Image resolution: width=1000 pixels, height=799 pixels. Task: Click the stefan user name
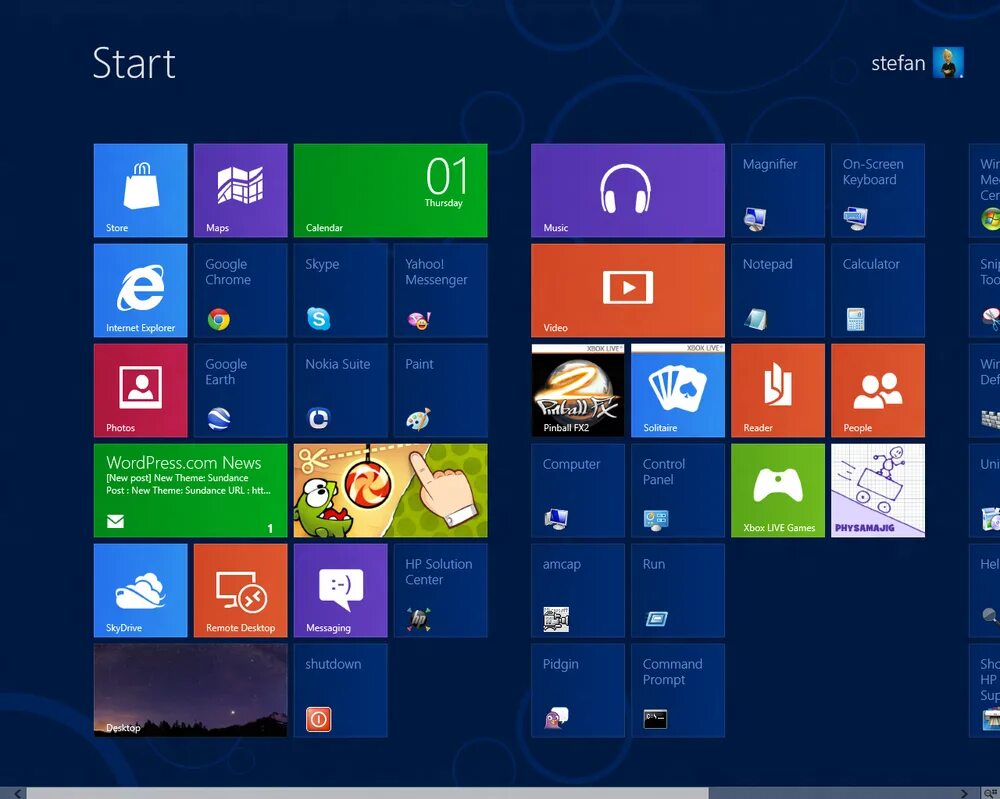[x=898, y=63]
